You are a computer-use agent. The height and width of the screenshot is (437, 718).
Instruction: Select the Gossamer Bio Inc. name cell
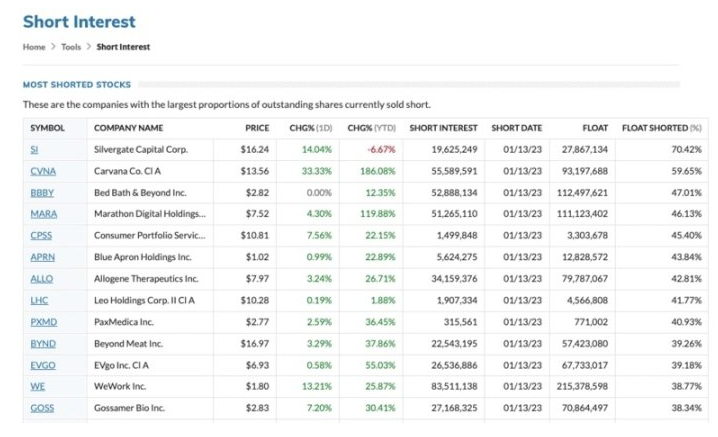click(129, 408)
